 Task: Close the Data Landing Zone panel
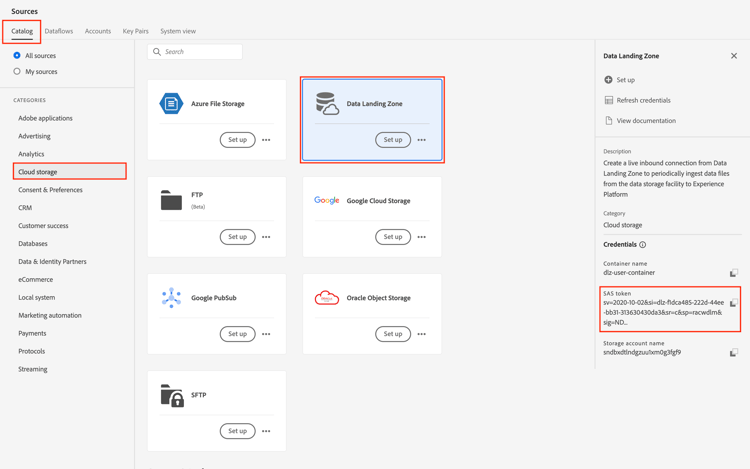pyautogui.click(x=734, y=56)
